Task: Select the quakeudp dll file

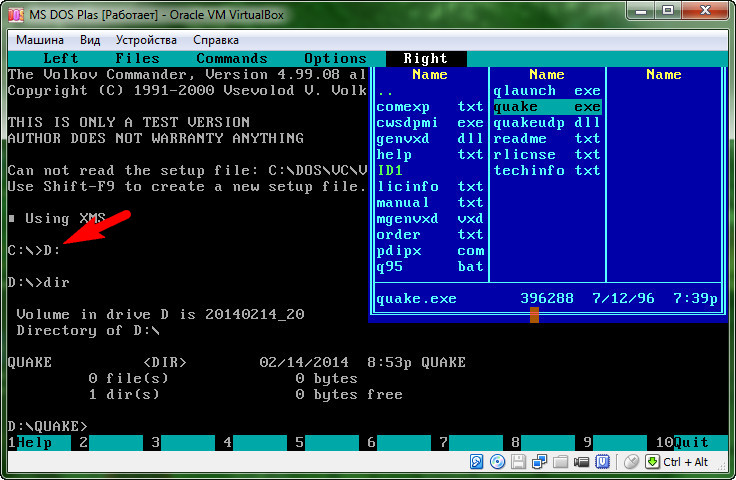Action: (x=547, y=123)
